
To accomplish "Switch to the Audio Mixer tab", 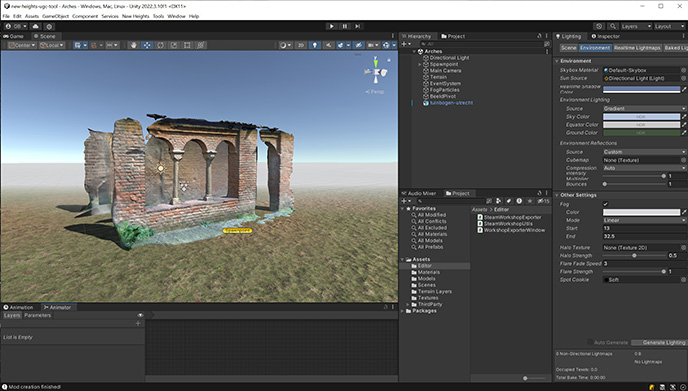I will (419, 193).
